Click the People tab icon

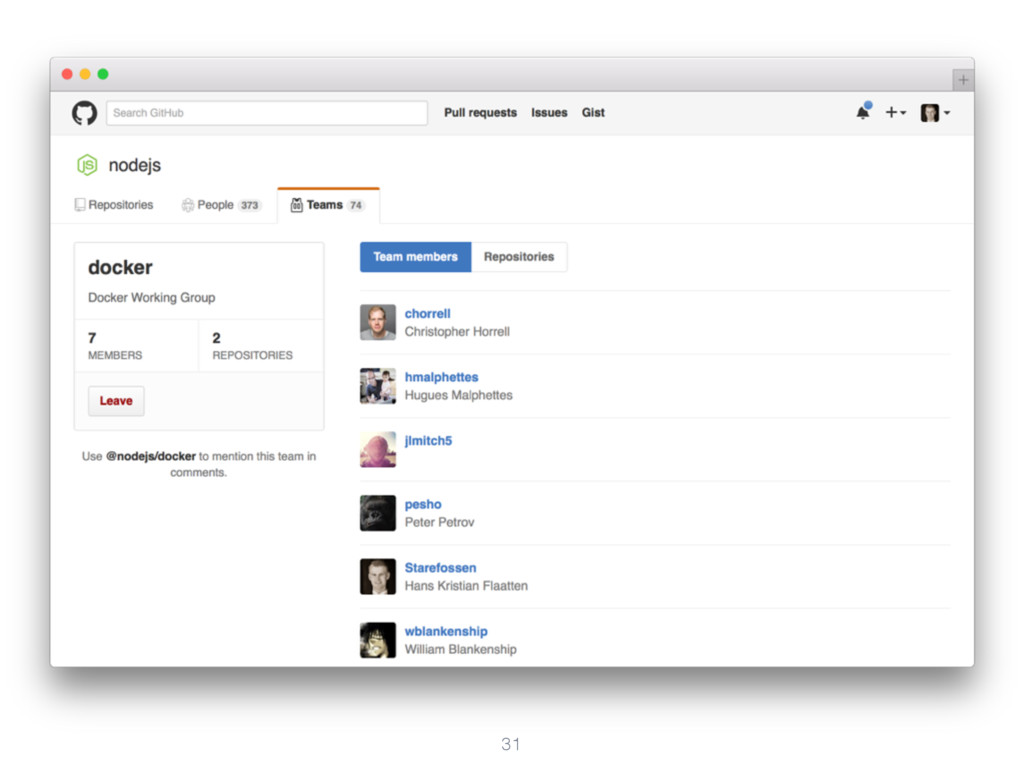click(187, 205)
